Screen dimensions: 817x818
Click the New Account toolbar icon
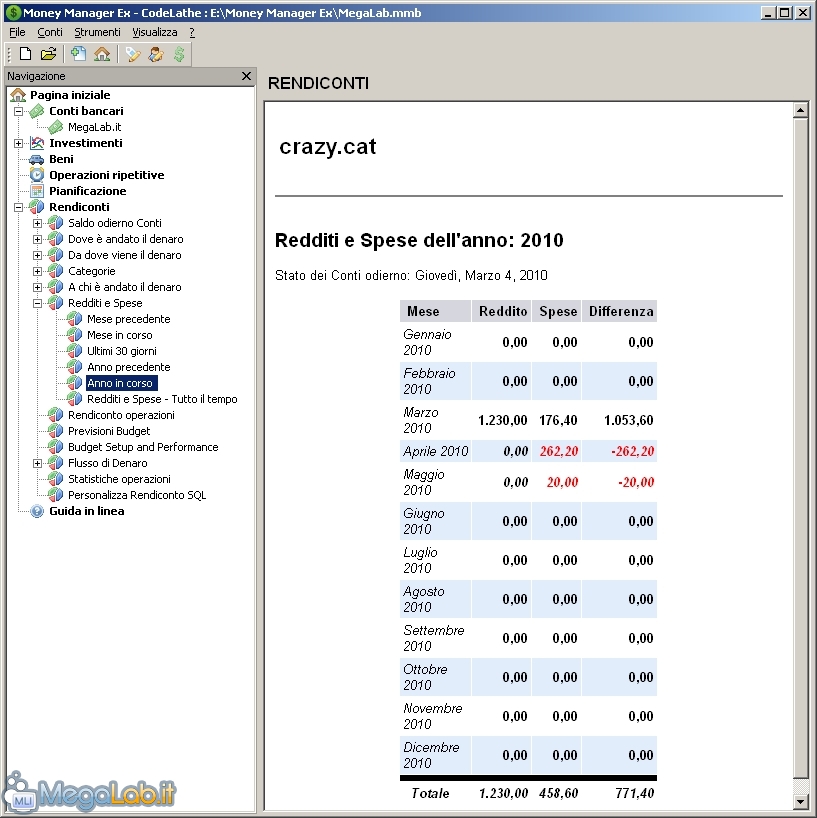click(x=78, y=54)
